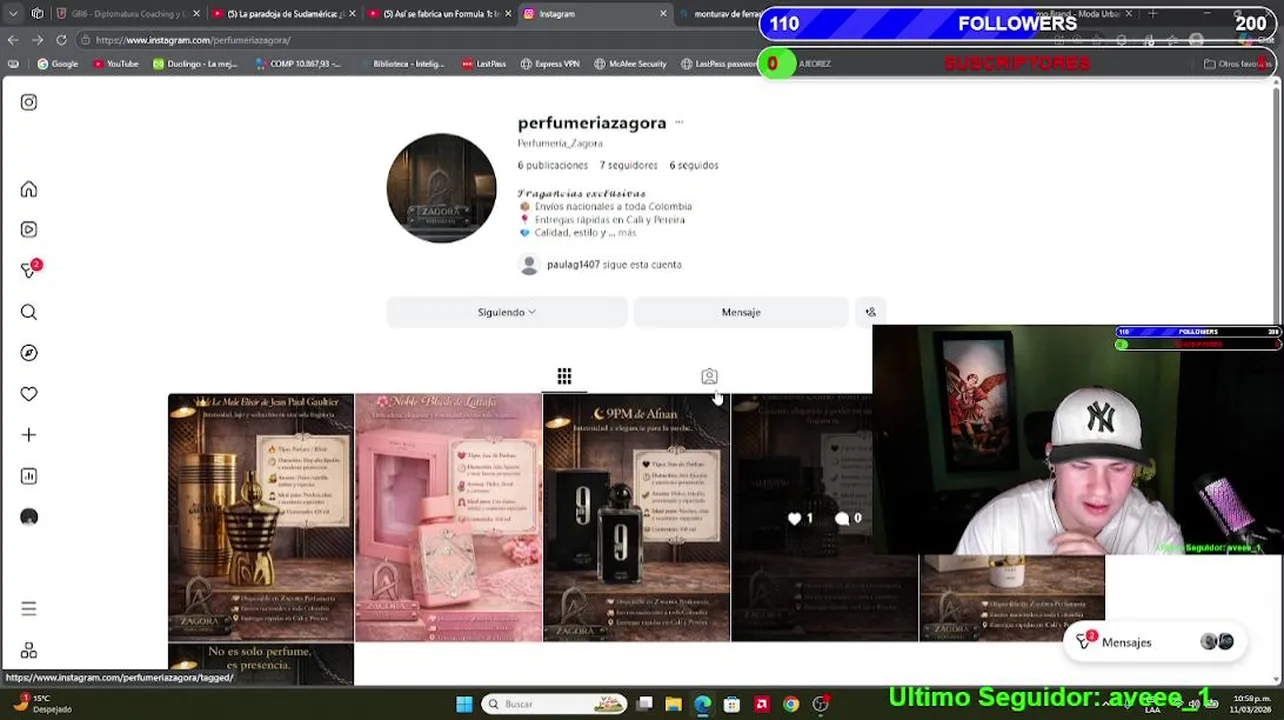This screenshot has height=720, width=1284.
Task: Click the taskbar Buscar search box
Action: [x=555, y=704]
